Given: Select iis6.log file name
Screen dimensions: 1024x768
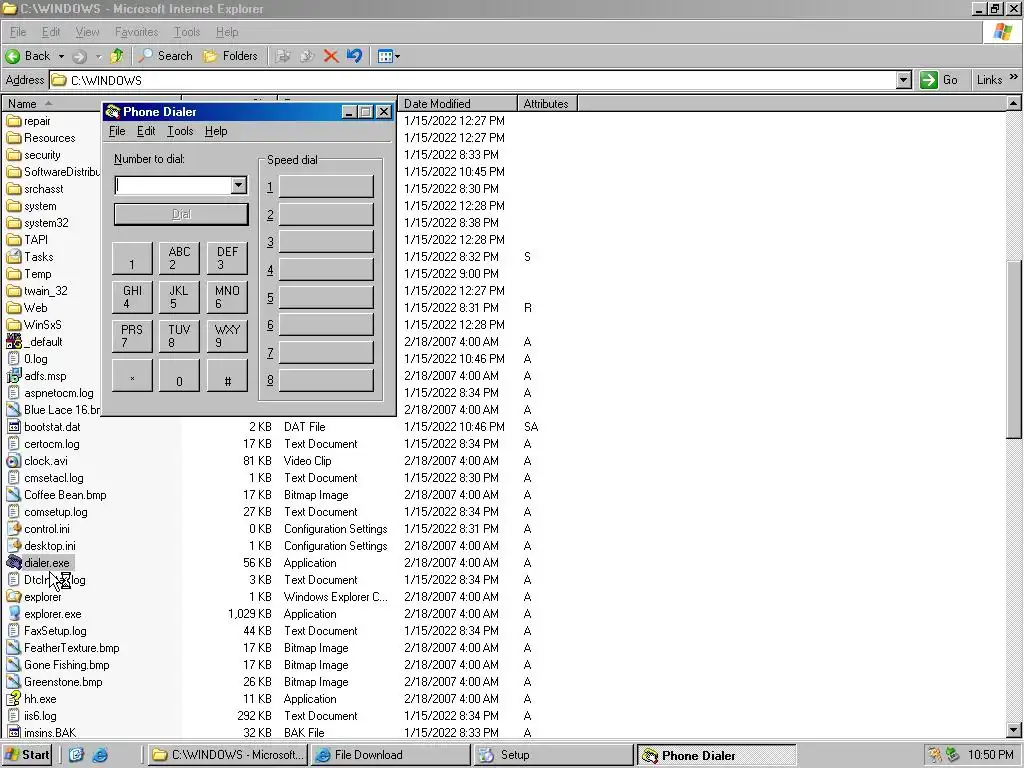Looking at the screenshot, I should [40, 715].
